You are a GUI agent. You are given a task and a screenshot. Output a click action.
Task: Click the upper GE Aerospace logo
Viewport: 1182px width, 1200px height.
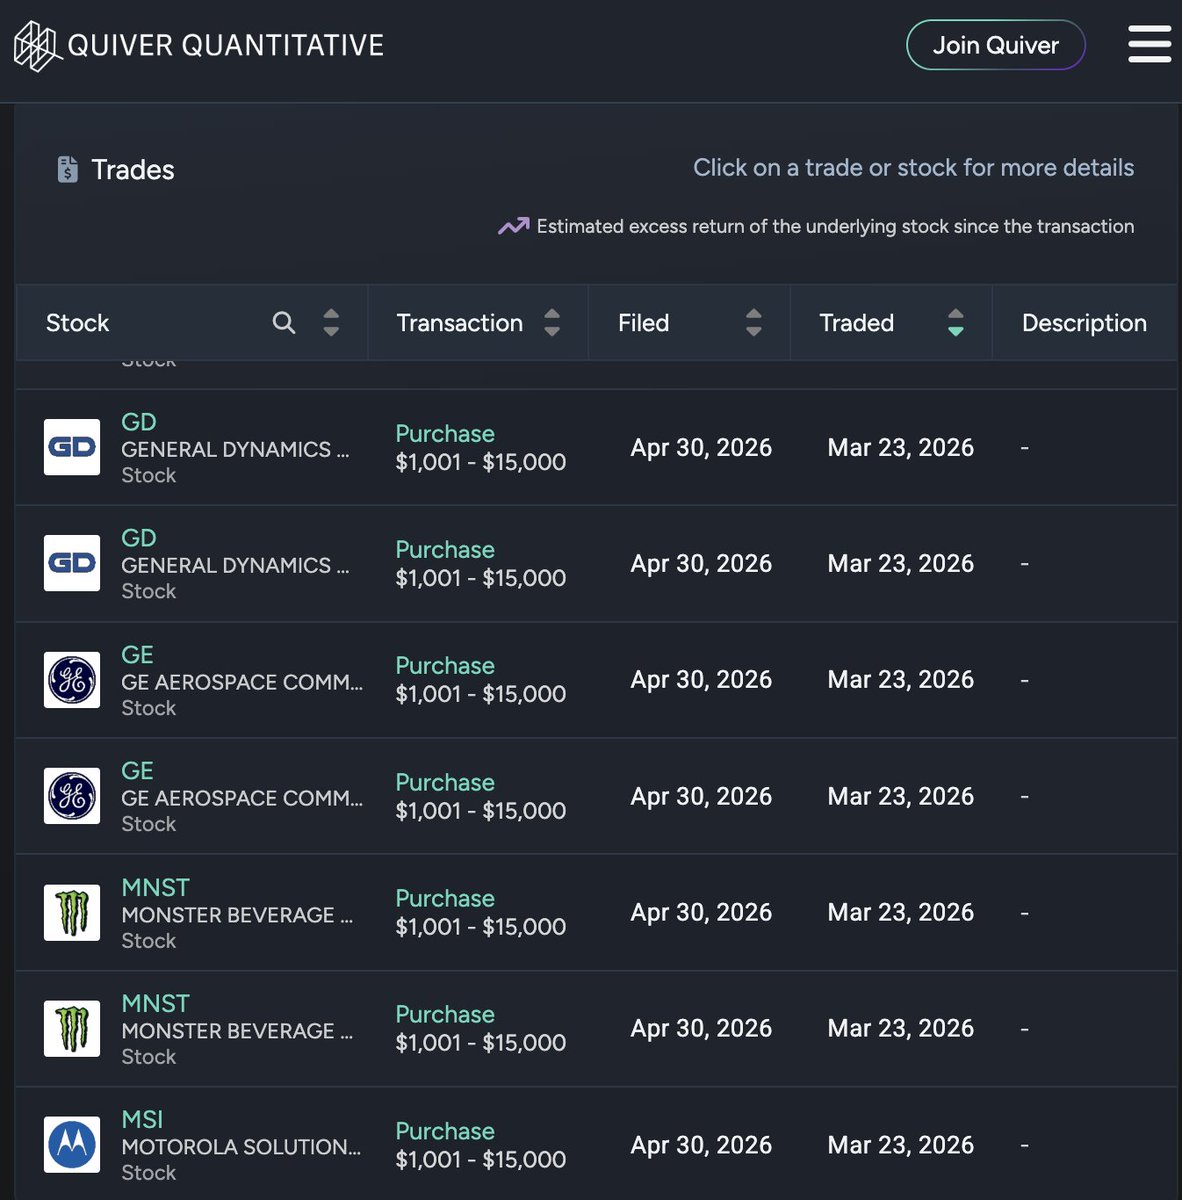[72, 680]
